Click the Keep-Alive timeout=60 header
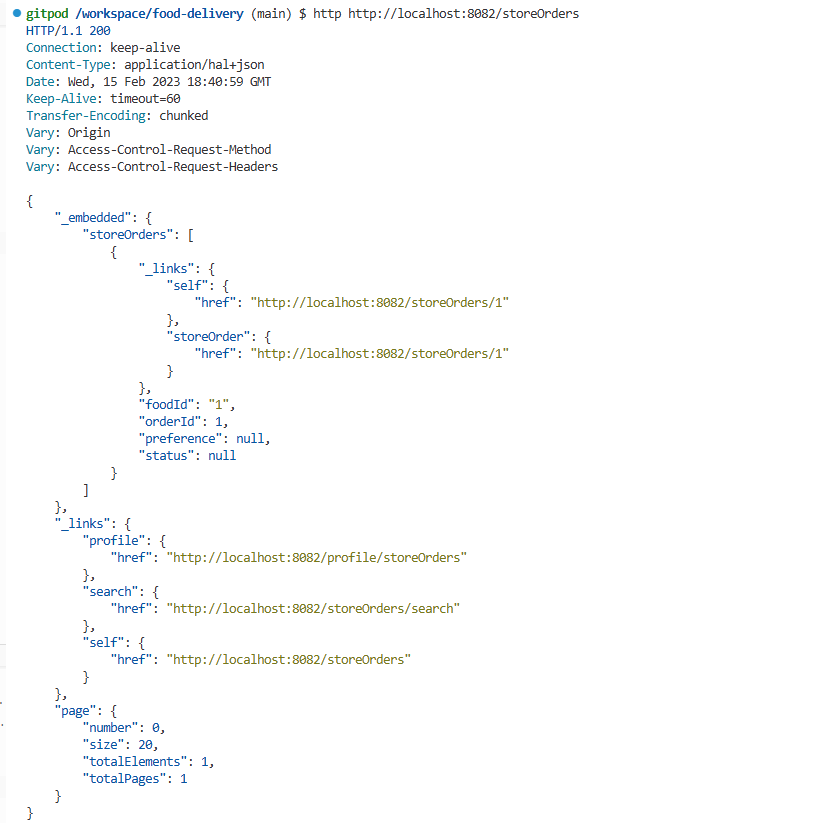The height and width of the screenshot is (823, 832). [103, 99]
